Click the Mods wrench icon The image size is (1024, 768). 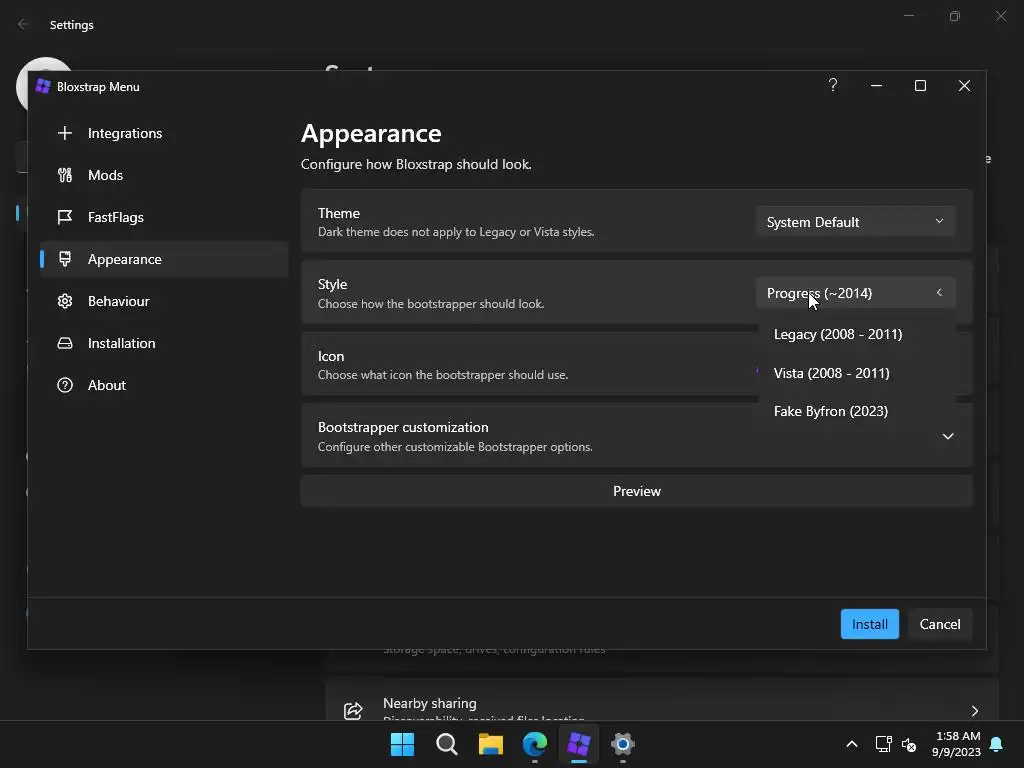tap(65, 175)
